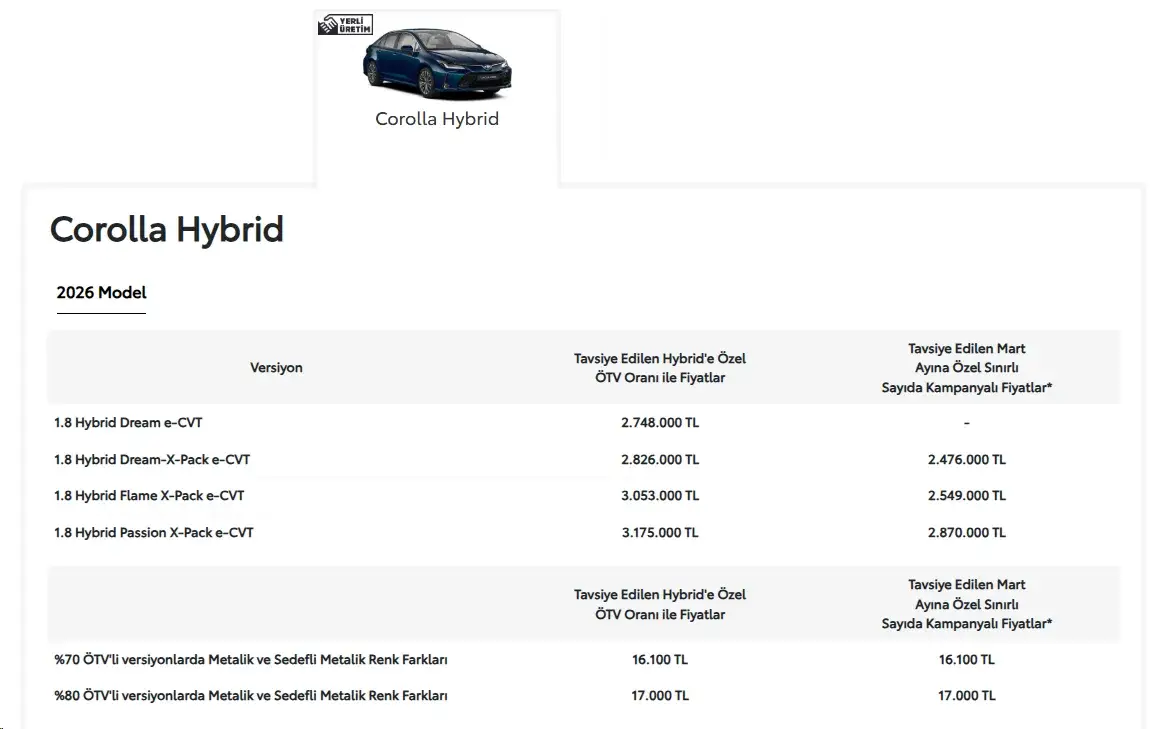Click the %70 ÖTV'li Metalik Renk Farkları row
1160x729 pixels.
584,659
